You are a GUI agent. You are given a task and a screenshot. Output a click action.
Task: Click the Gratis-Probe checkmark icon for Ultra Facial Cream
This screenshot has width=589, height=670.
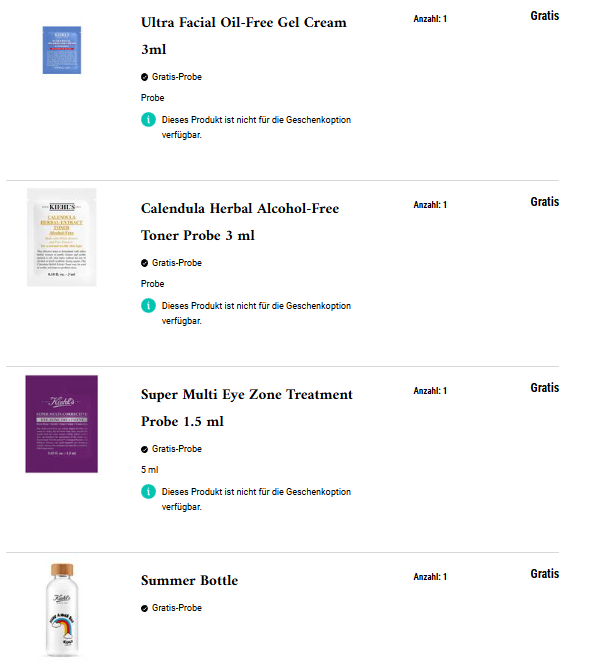(x=144, y=77)
